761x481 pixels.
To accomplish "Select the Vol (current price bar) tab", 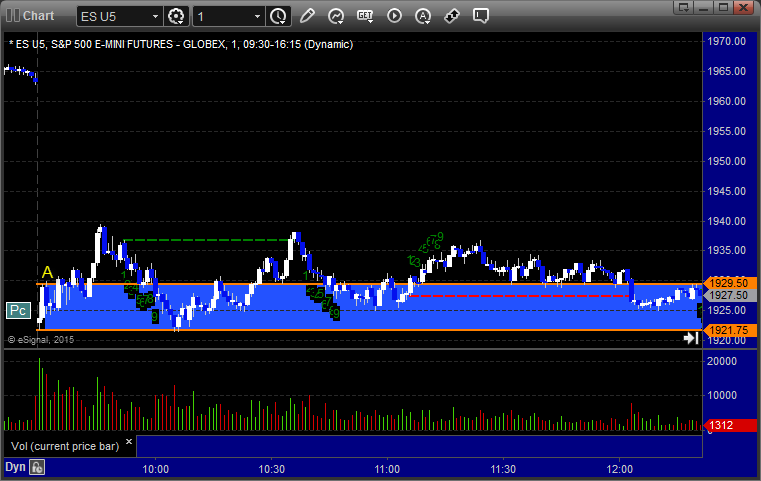I will pyautogui.click(x=64, y=444).
